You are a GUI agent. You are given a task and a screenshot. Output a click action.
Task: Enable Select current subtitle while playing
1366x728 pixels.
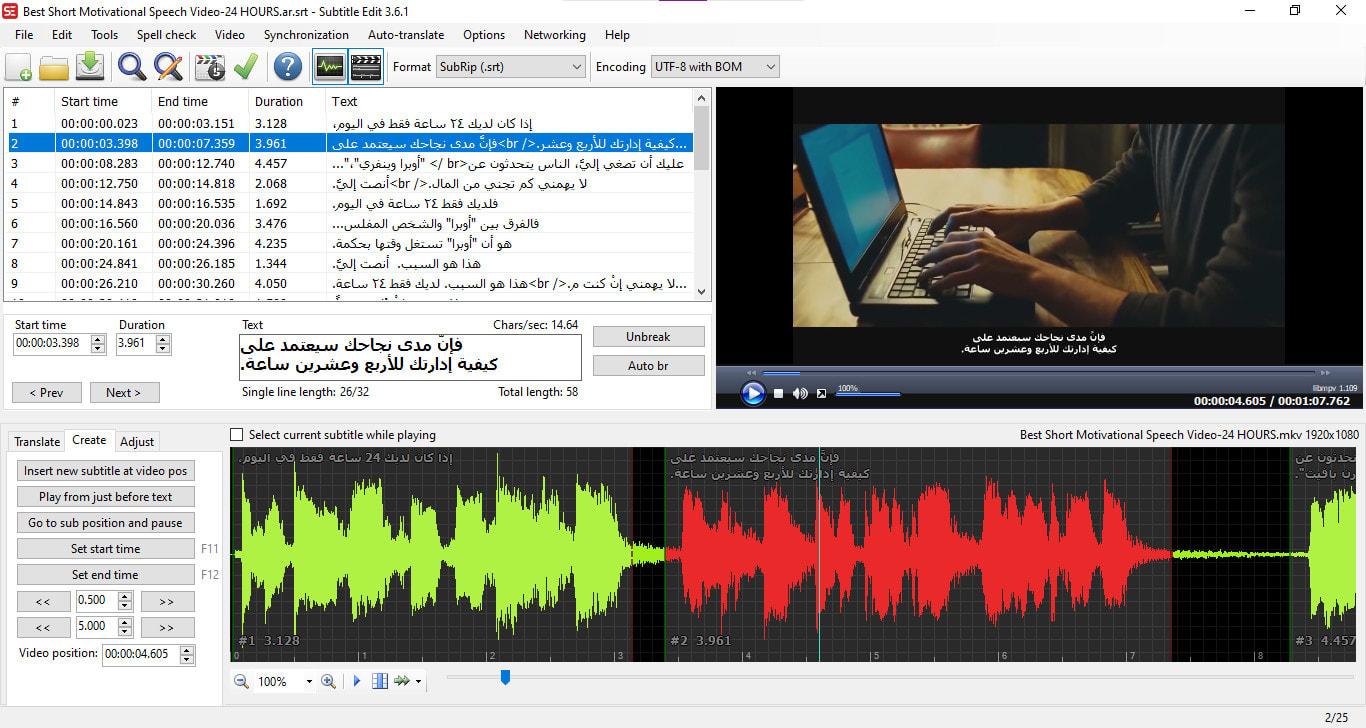coord(236,434)
